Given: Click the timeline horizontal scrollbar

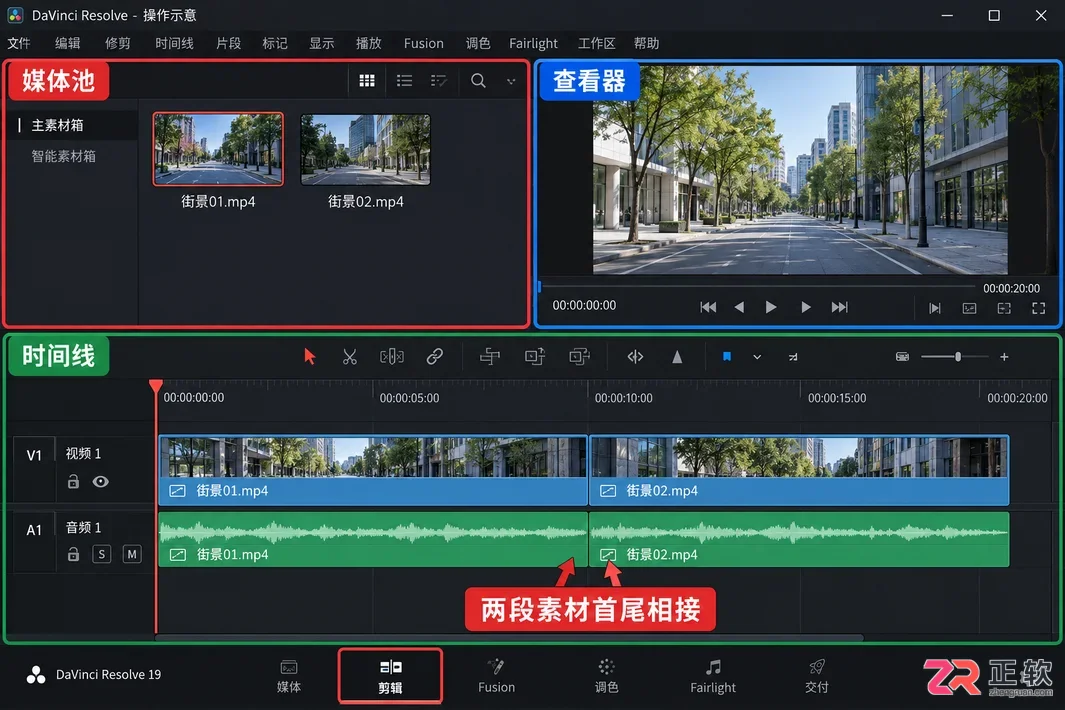Looking at the screenshot, I should pyautogui.click(x=509, y=638).
